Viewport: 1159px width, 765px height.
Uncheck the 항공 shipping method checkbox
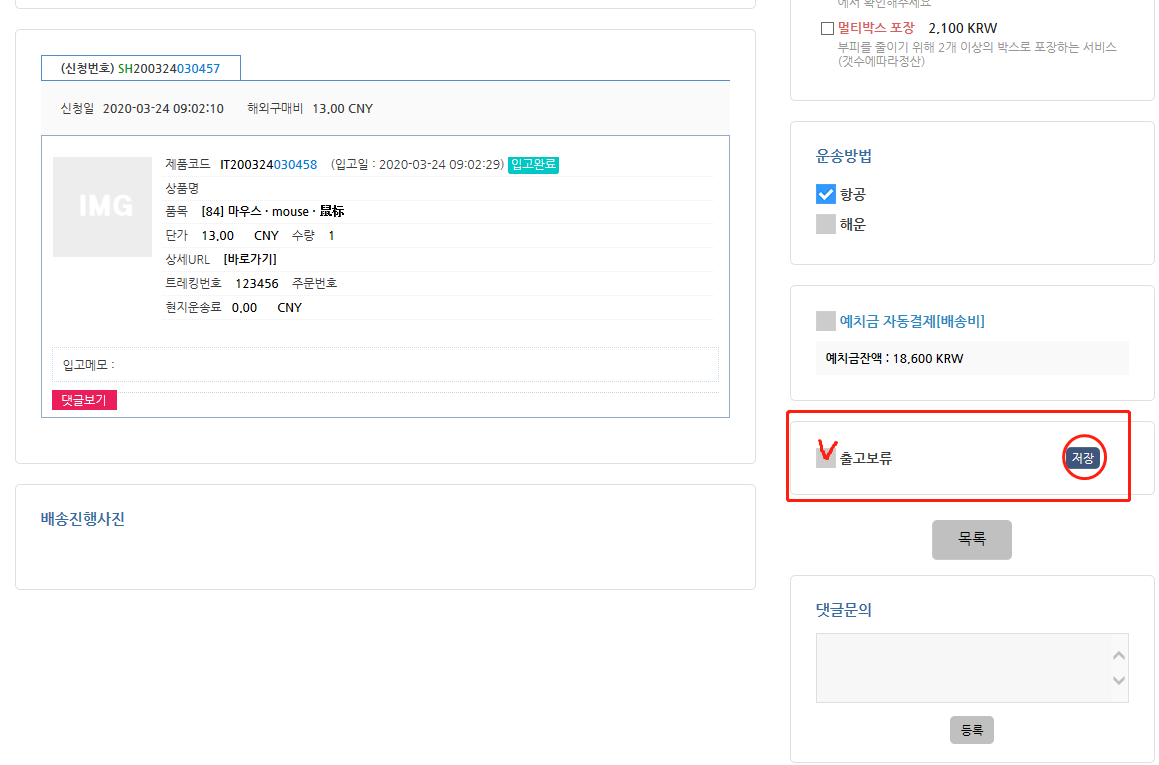pyautogui.click(x=826, y=194)
